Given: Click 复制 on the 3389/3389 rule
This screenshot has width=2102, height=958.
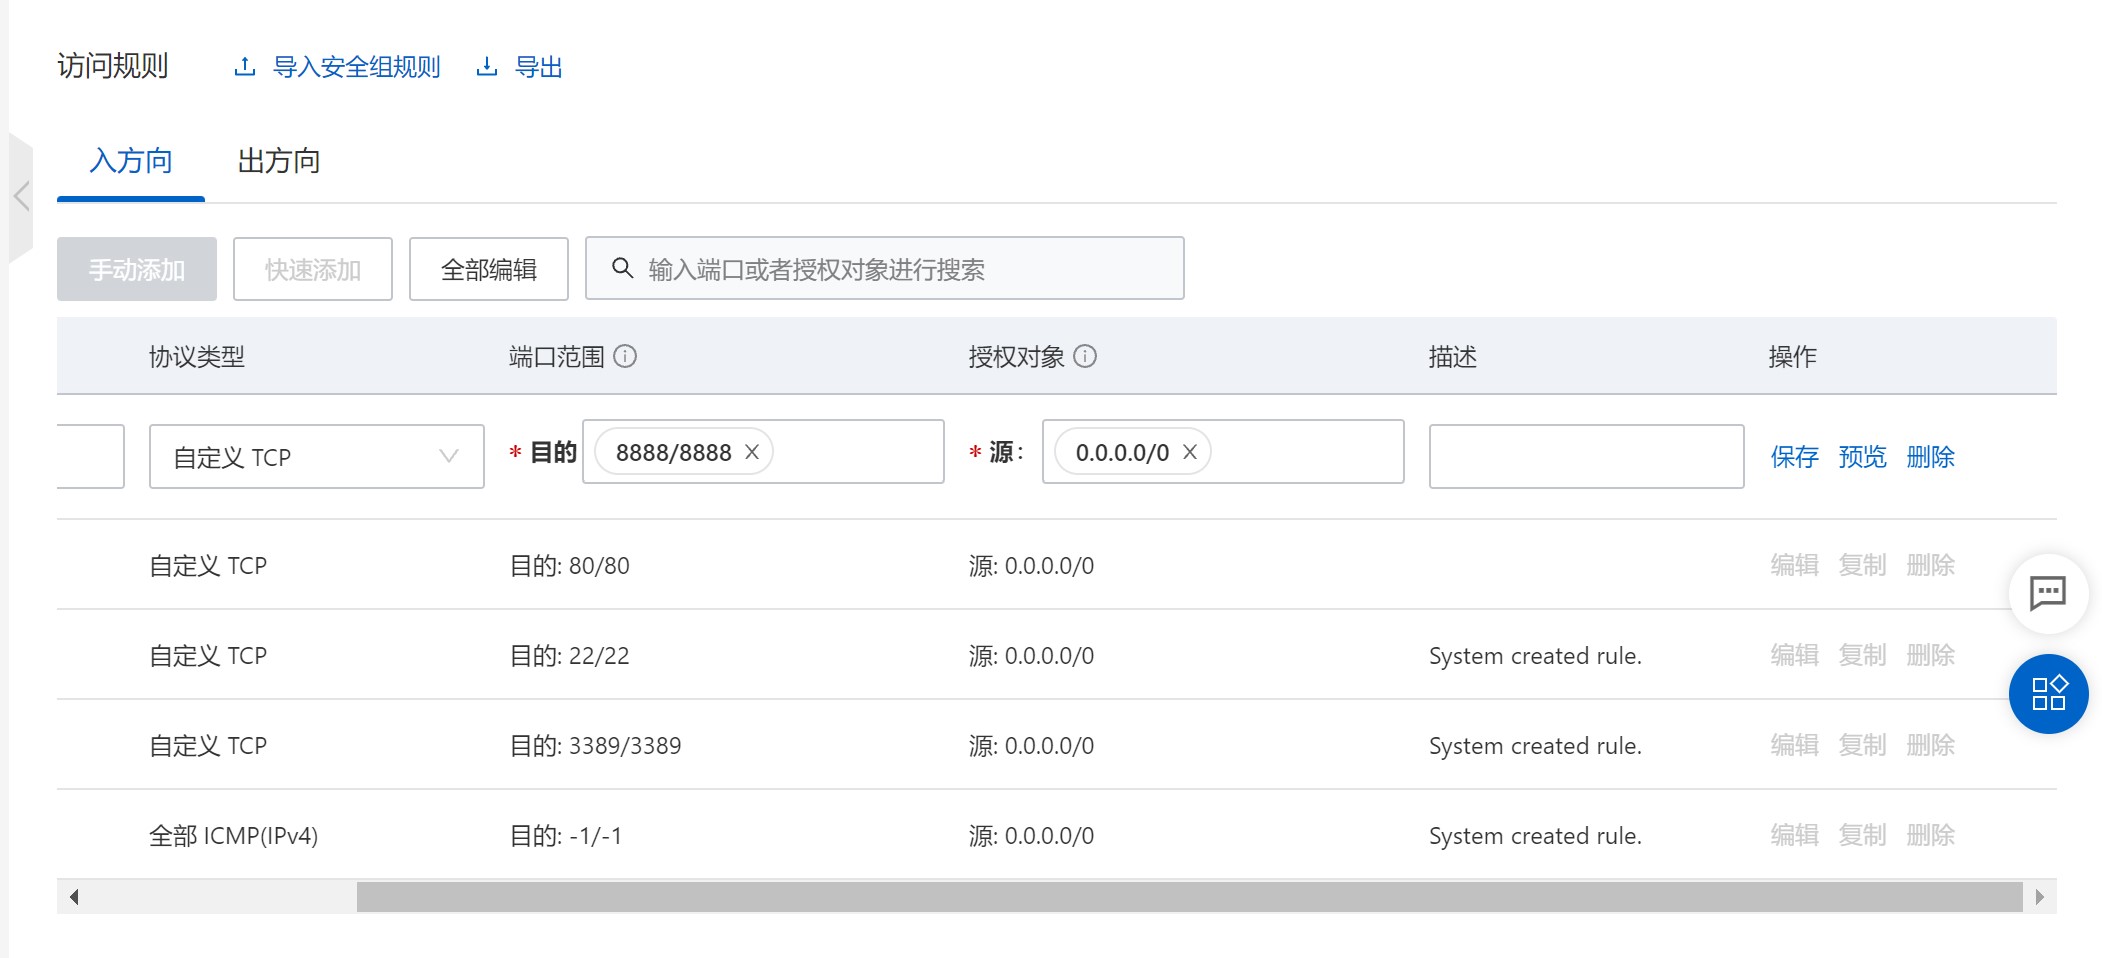Looking at the screenshot, I should coord(1863,745).
